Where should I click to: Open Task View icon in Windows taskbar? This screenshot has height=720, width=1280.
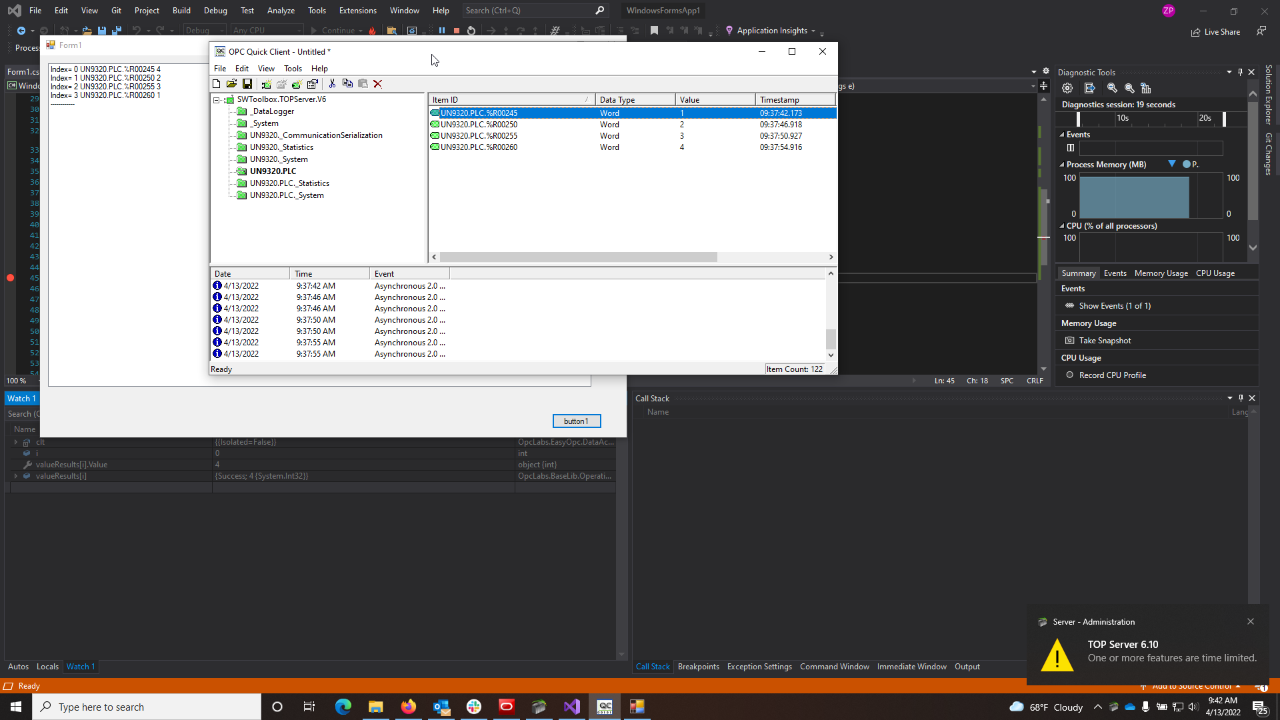tap(309, 707)
